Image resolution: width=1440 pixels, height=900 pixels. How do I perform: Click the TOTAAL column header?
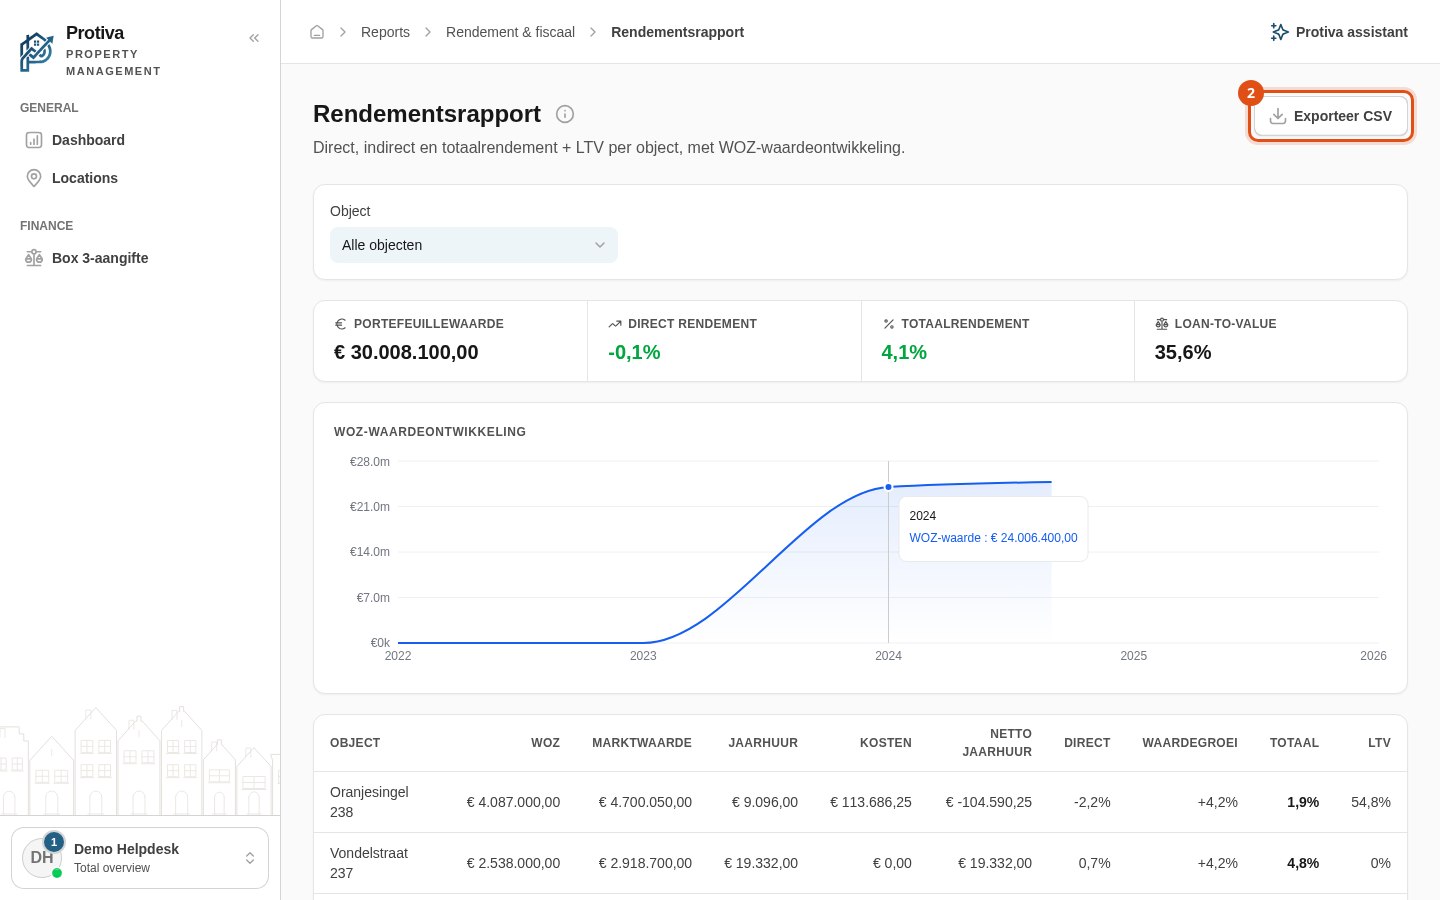tap(1294, 743)
